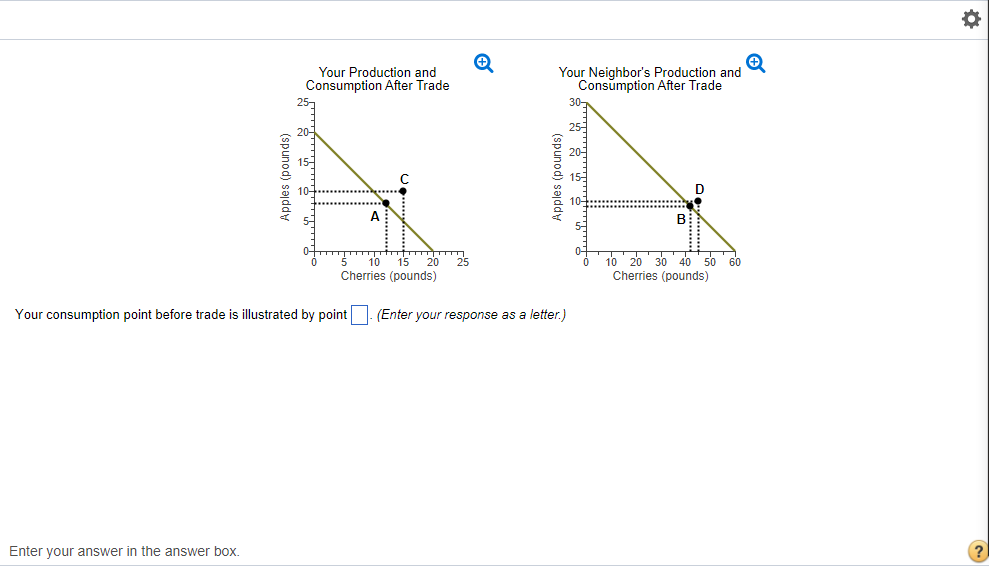Zoom into Your Neighbor's Production graph

coord(756,64)
